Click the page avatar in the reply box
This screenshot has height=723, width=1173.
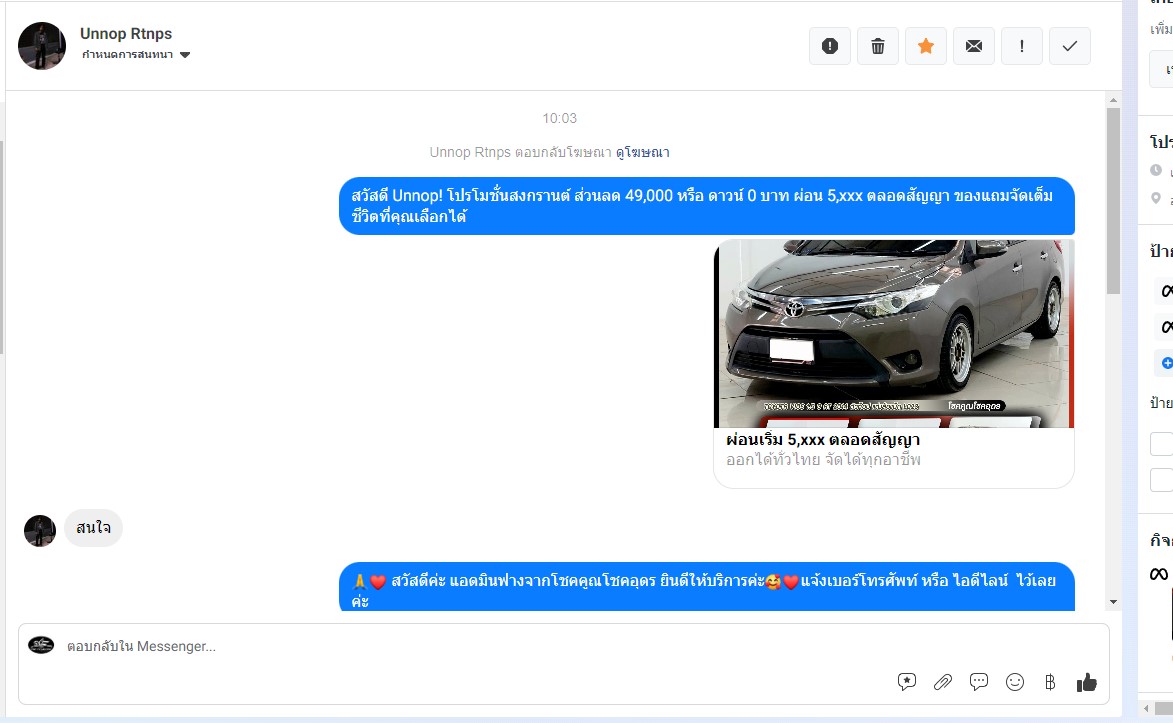[41, 645]
